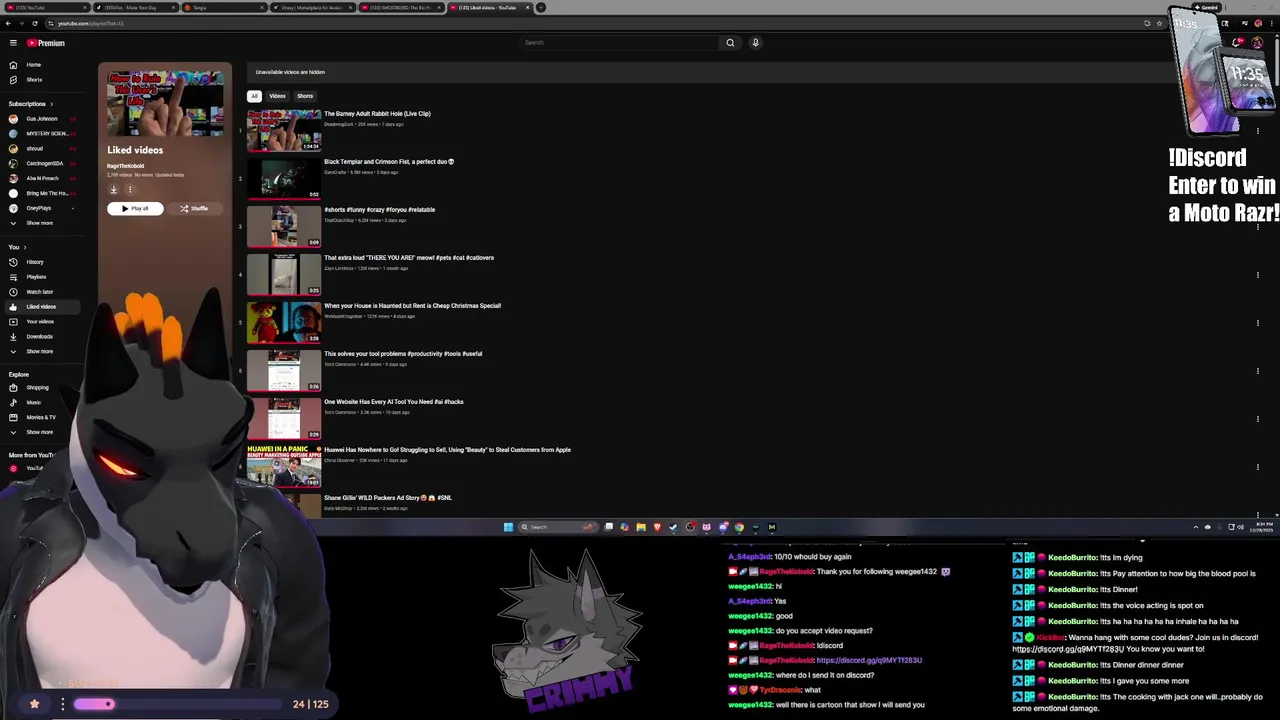Open YouTube notifications bell
Screen dimensions: 1280x720
pyautogui.click(x=1238, y=43)
